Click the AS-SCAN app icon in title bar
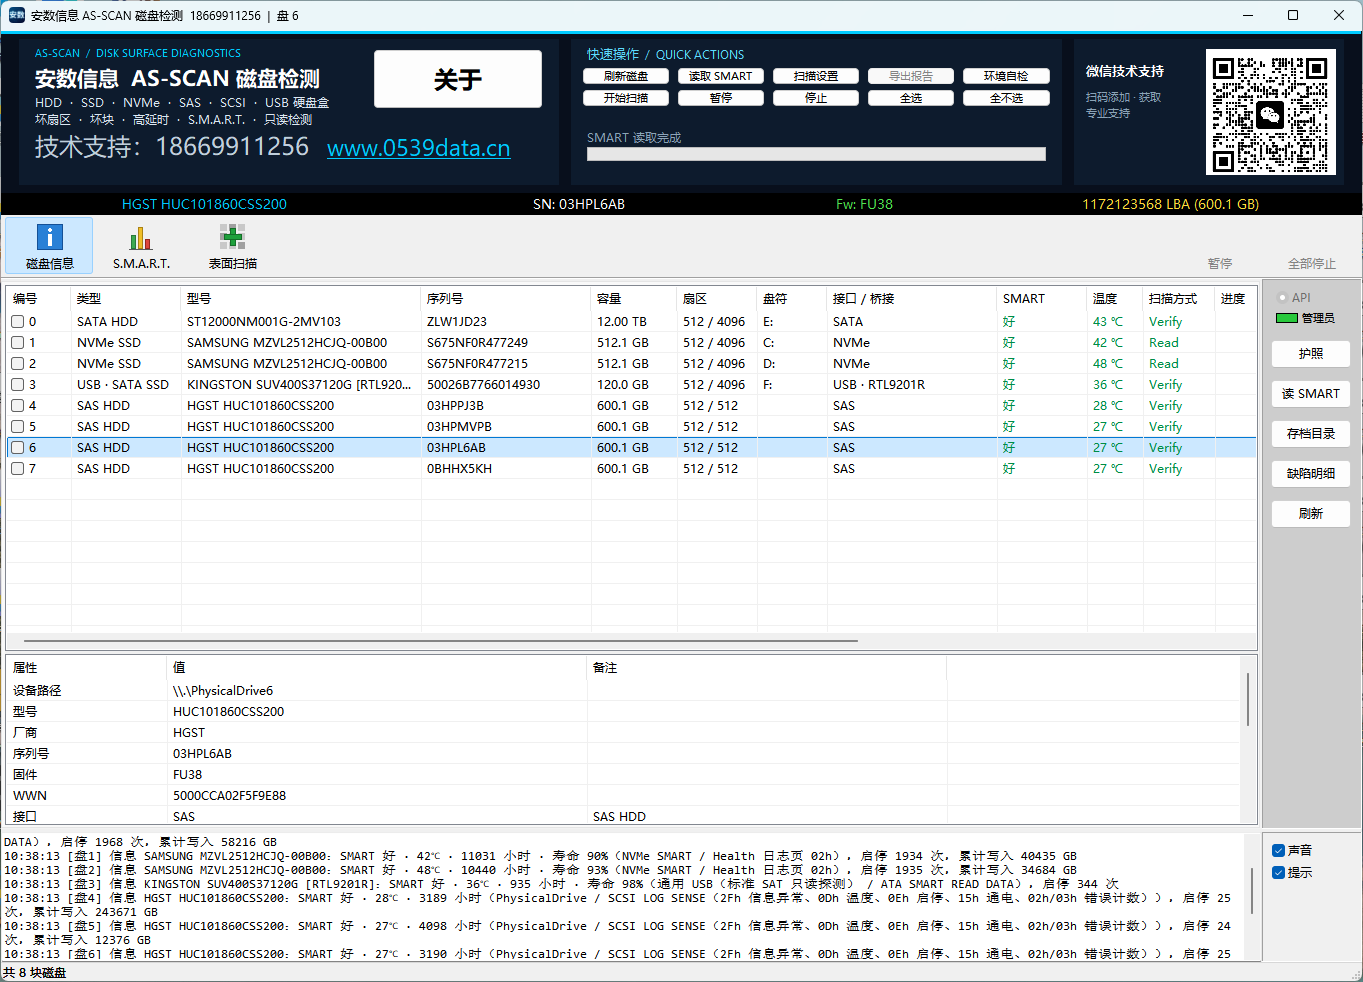 [16, 15]
